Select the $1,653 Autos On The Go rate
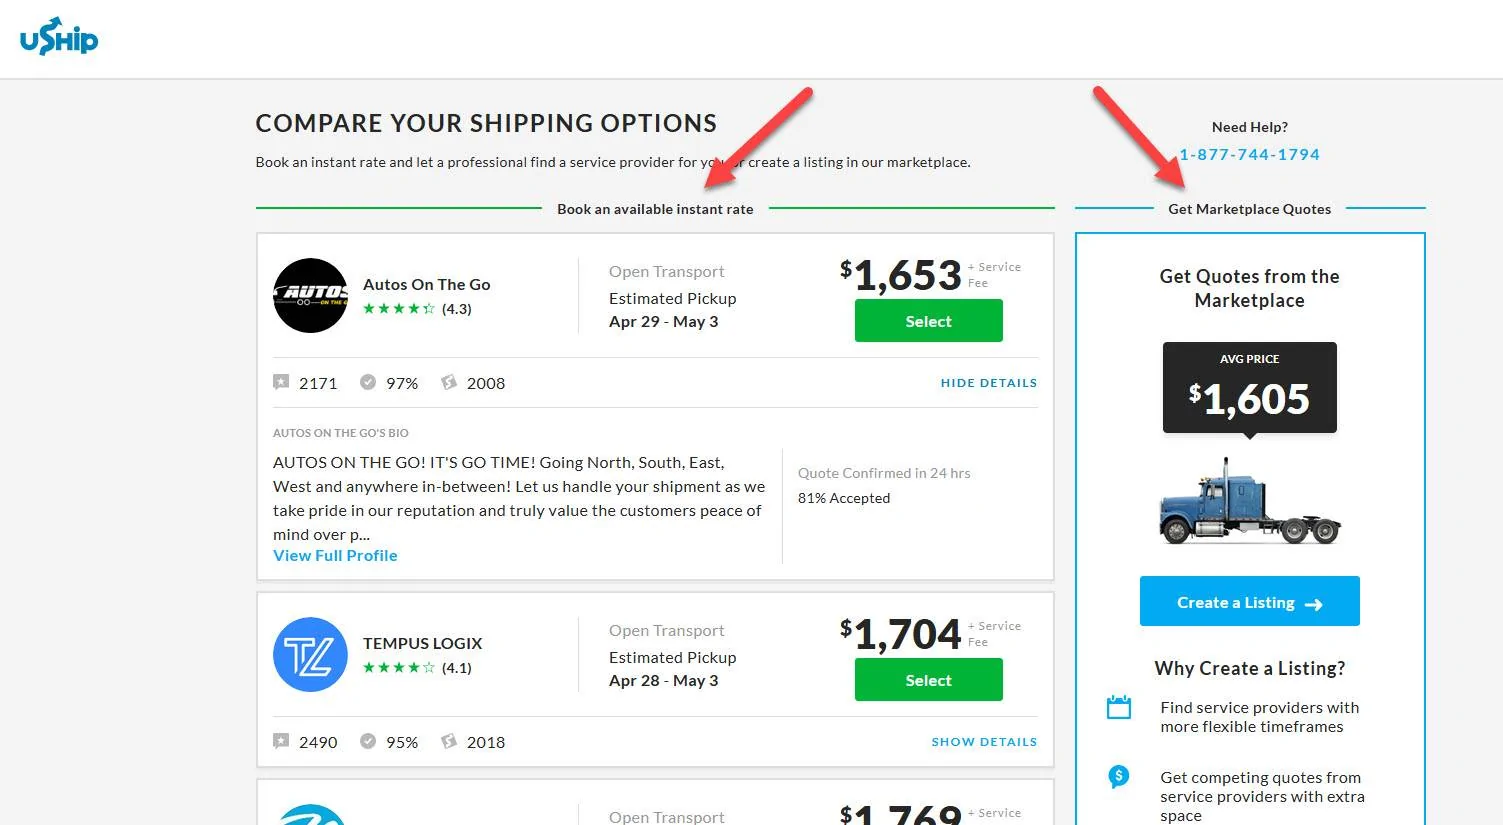This screenshot has width=1503, height=825. (928, 321)
